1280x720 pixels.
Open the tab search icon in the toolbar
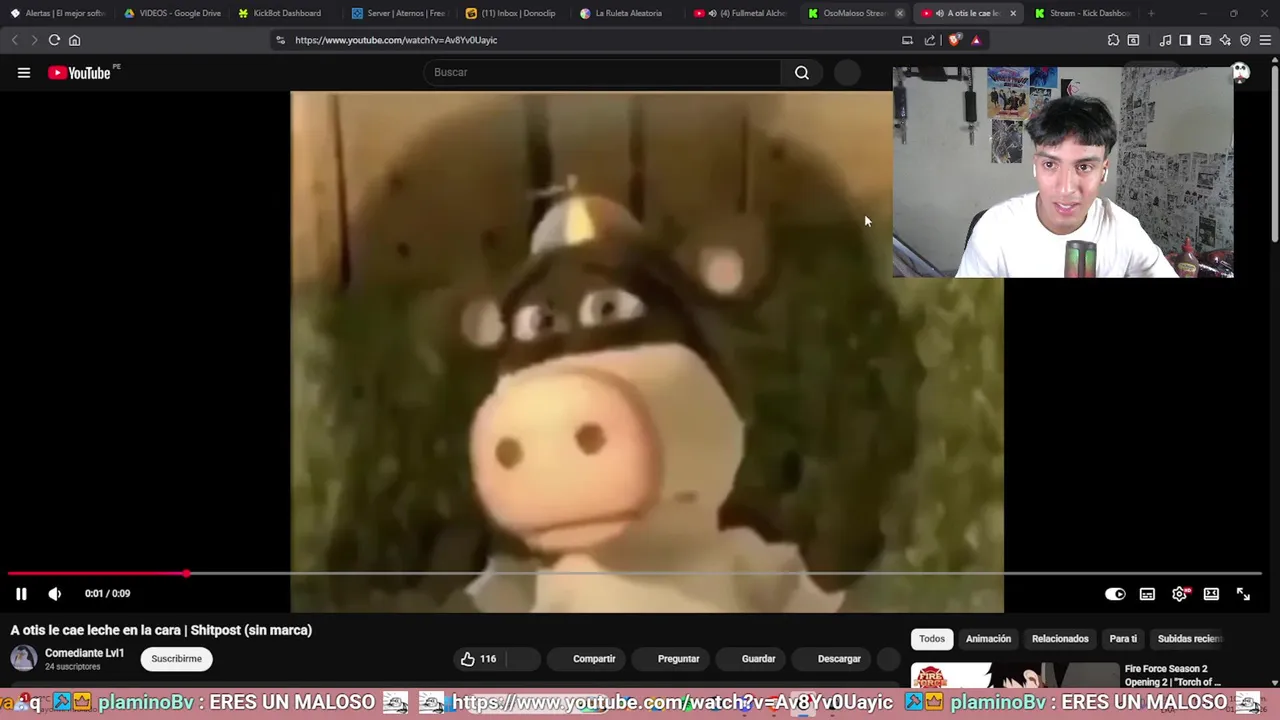point(1133,40)
